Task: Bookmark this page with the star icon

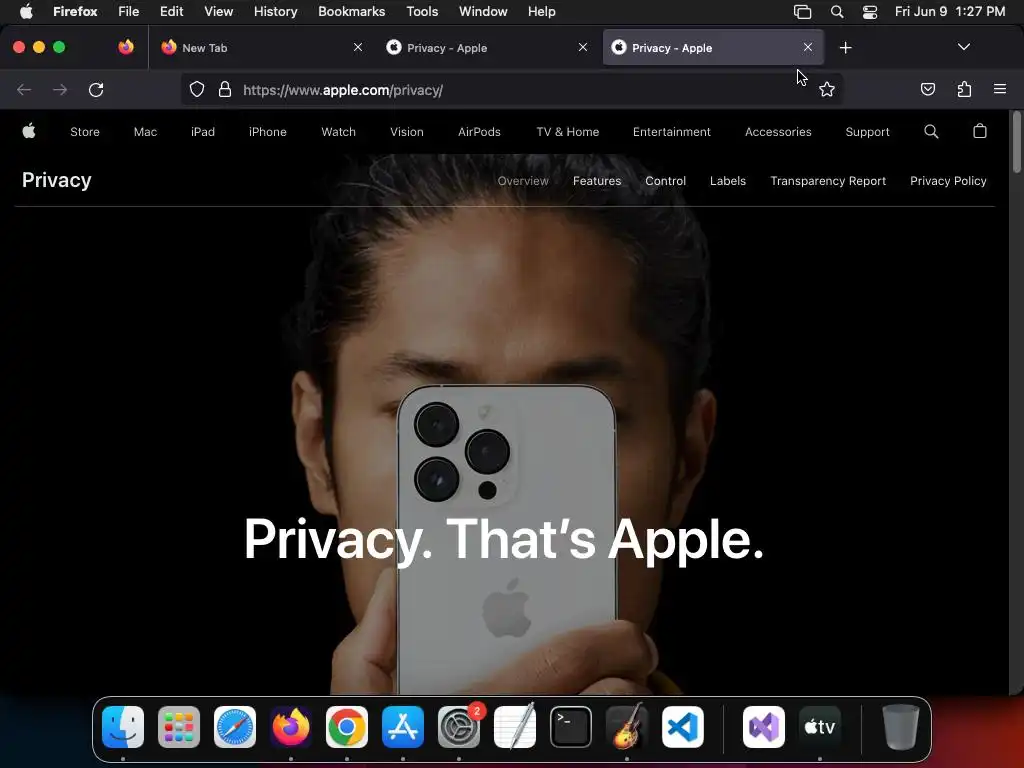Action: pos(827,89)
